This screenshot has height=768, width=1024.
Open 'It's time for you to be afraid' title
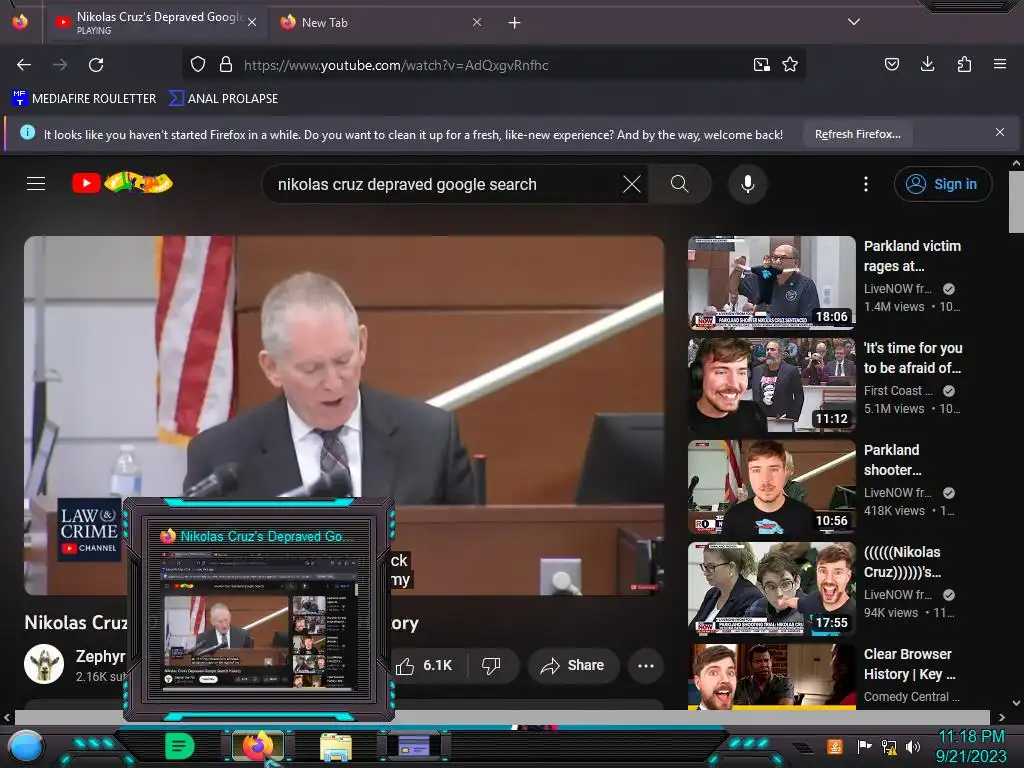[912, 358]
